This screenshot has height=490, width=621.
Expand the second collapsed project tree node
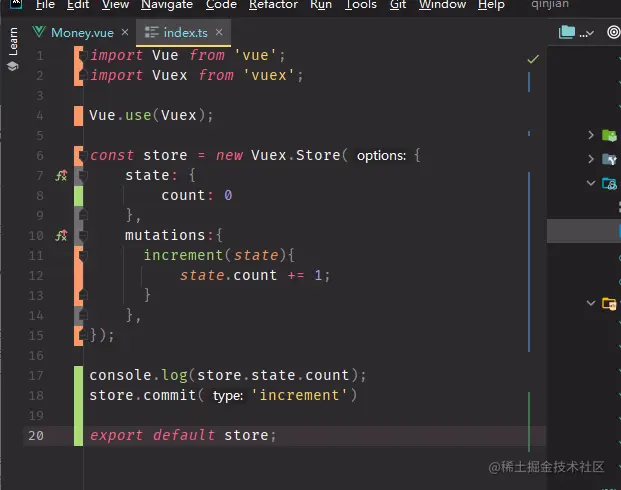[591, 159]
